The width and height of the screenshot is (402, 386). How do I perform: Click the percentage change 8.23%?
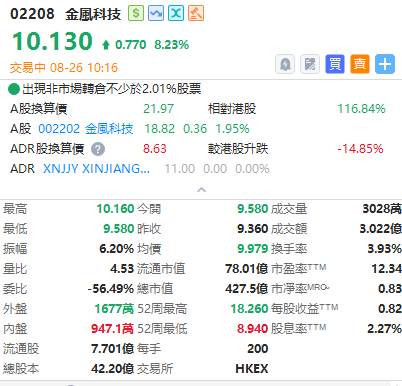171,45
